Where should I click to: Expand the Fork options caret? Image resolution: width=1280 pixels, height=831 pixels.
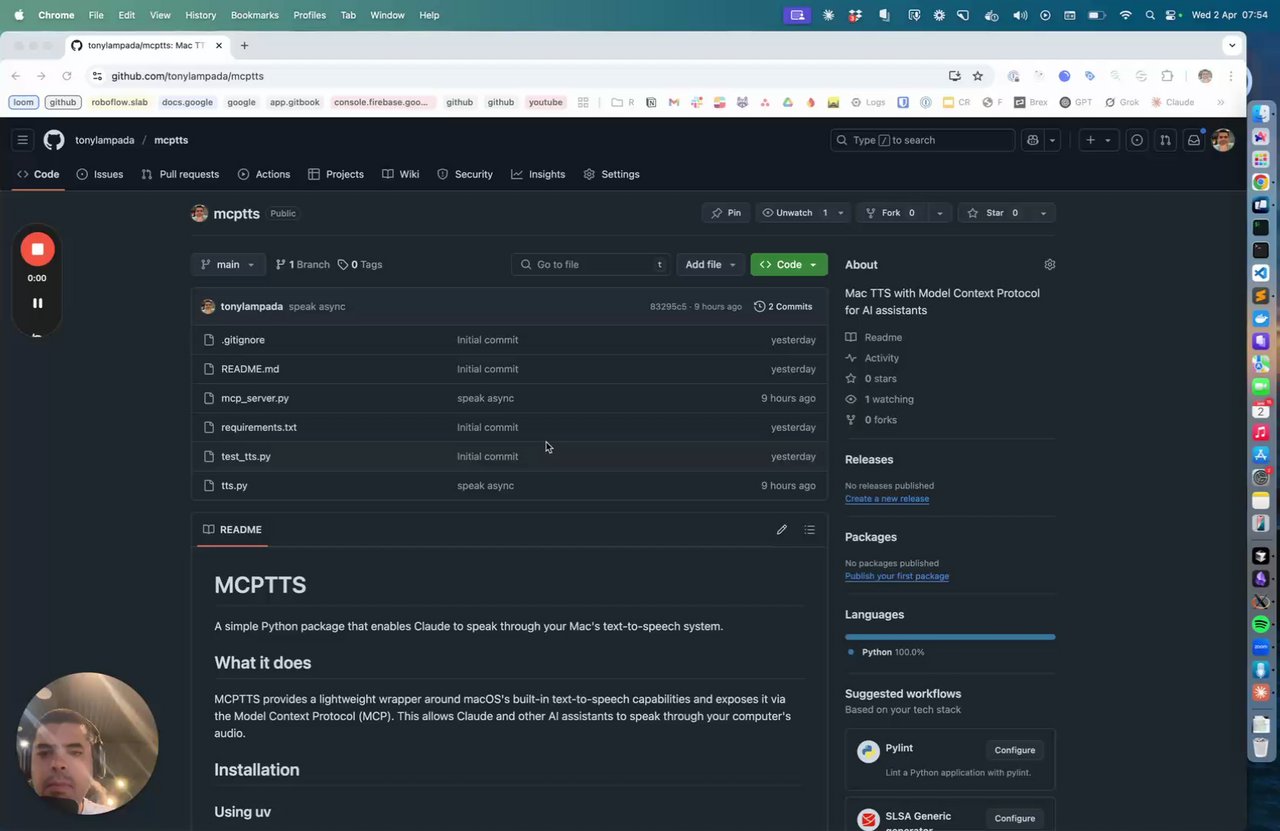pos(939,213)
